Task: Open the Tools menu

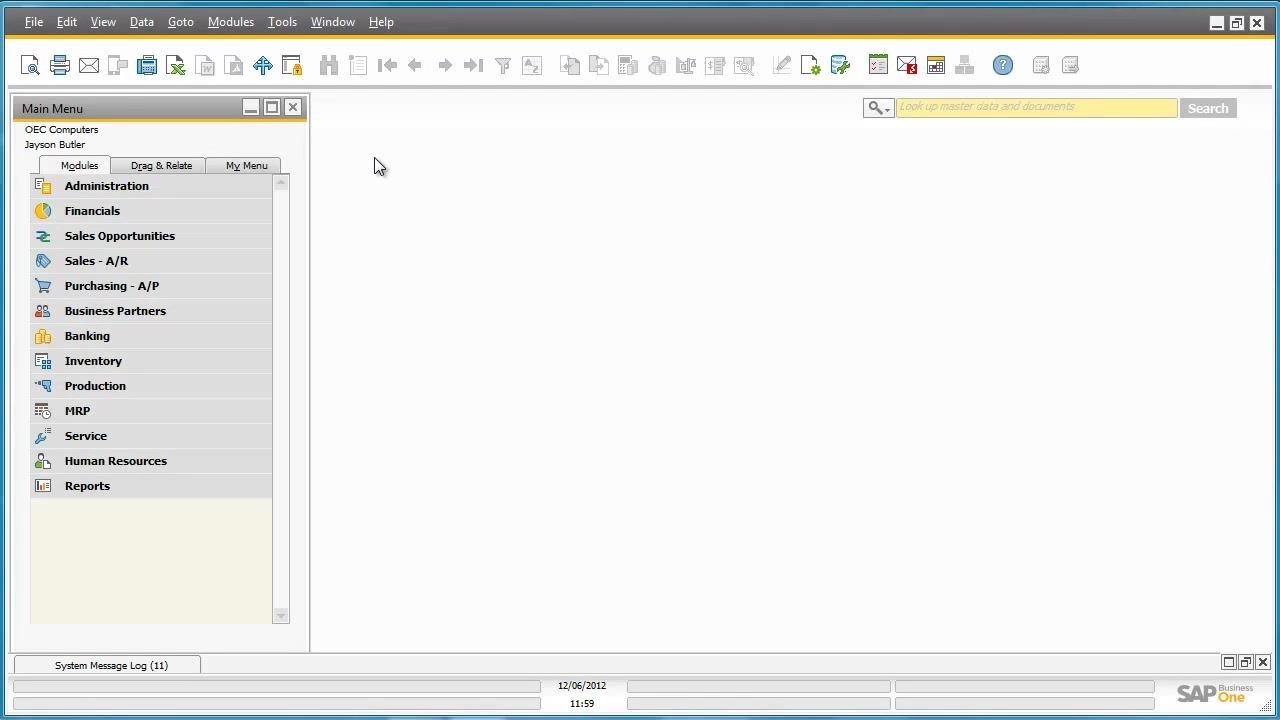Action: pos(282,22)
